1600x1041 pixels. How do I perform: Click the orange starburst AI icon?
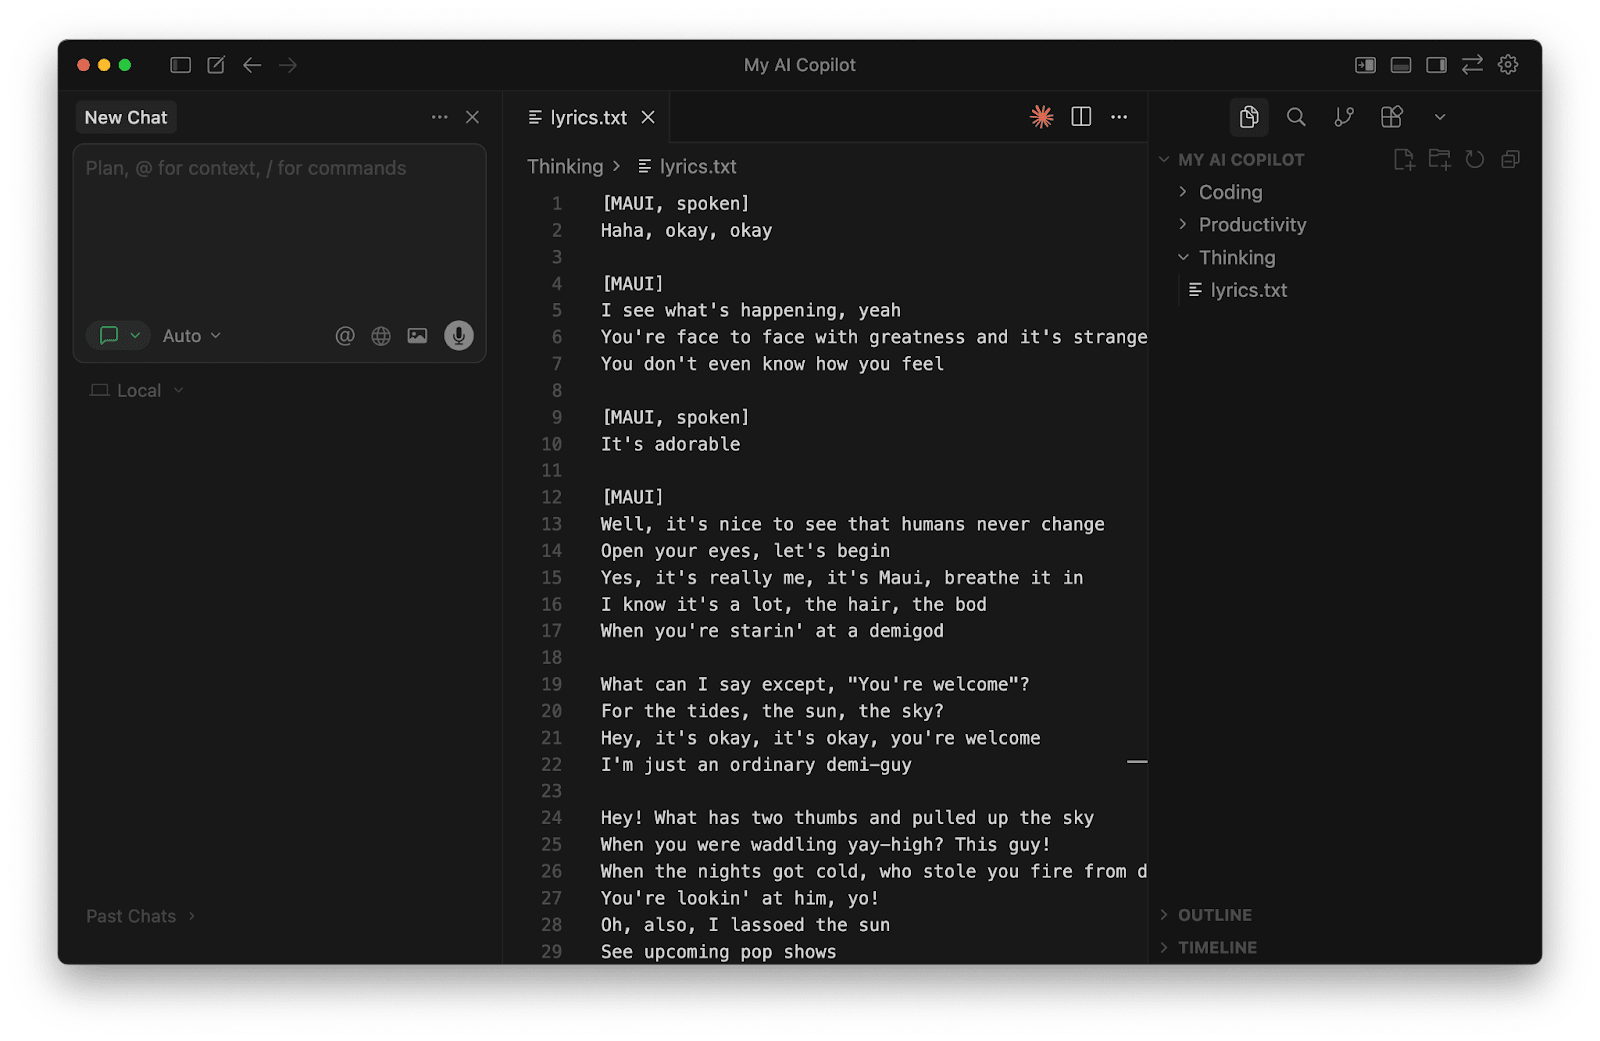(x=1042, y=117)
